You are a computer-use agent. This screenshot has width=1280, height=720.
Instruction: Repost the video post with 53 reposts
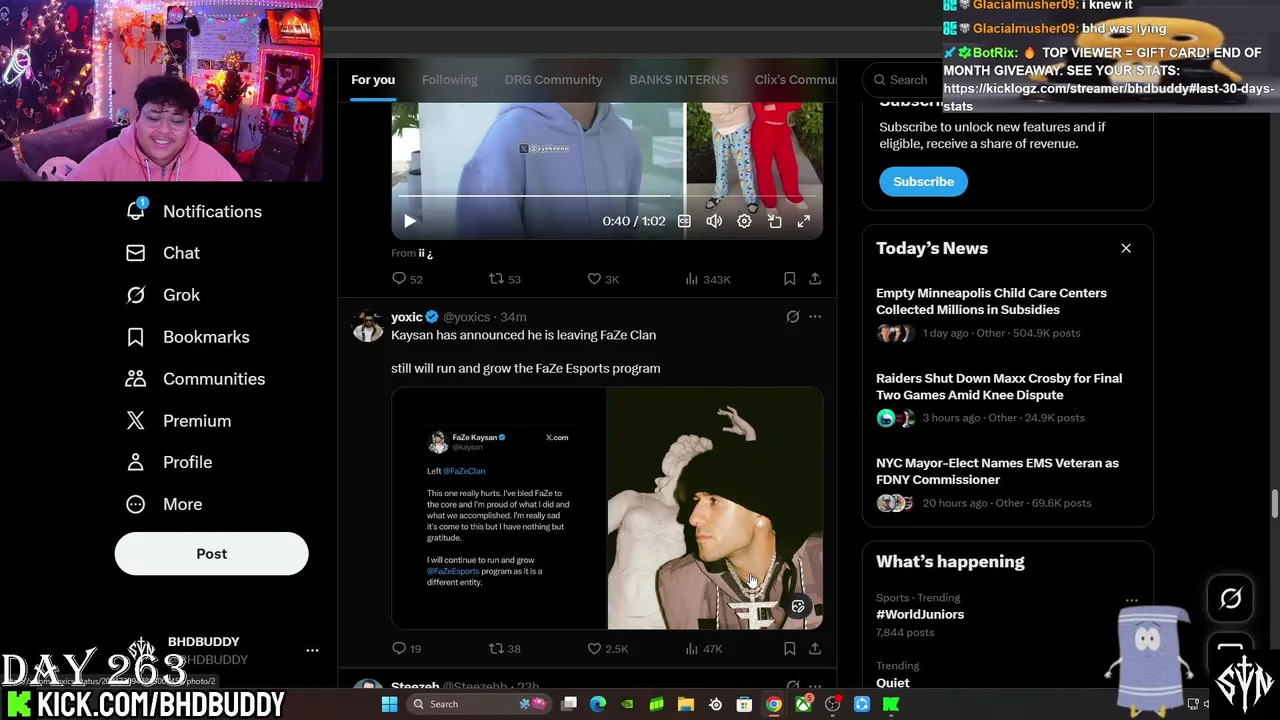[504, 279]
